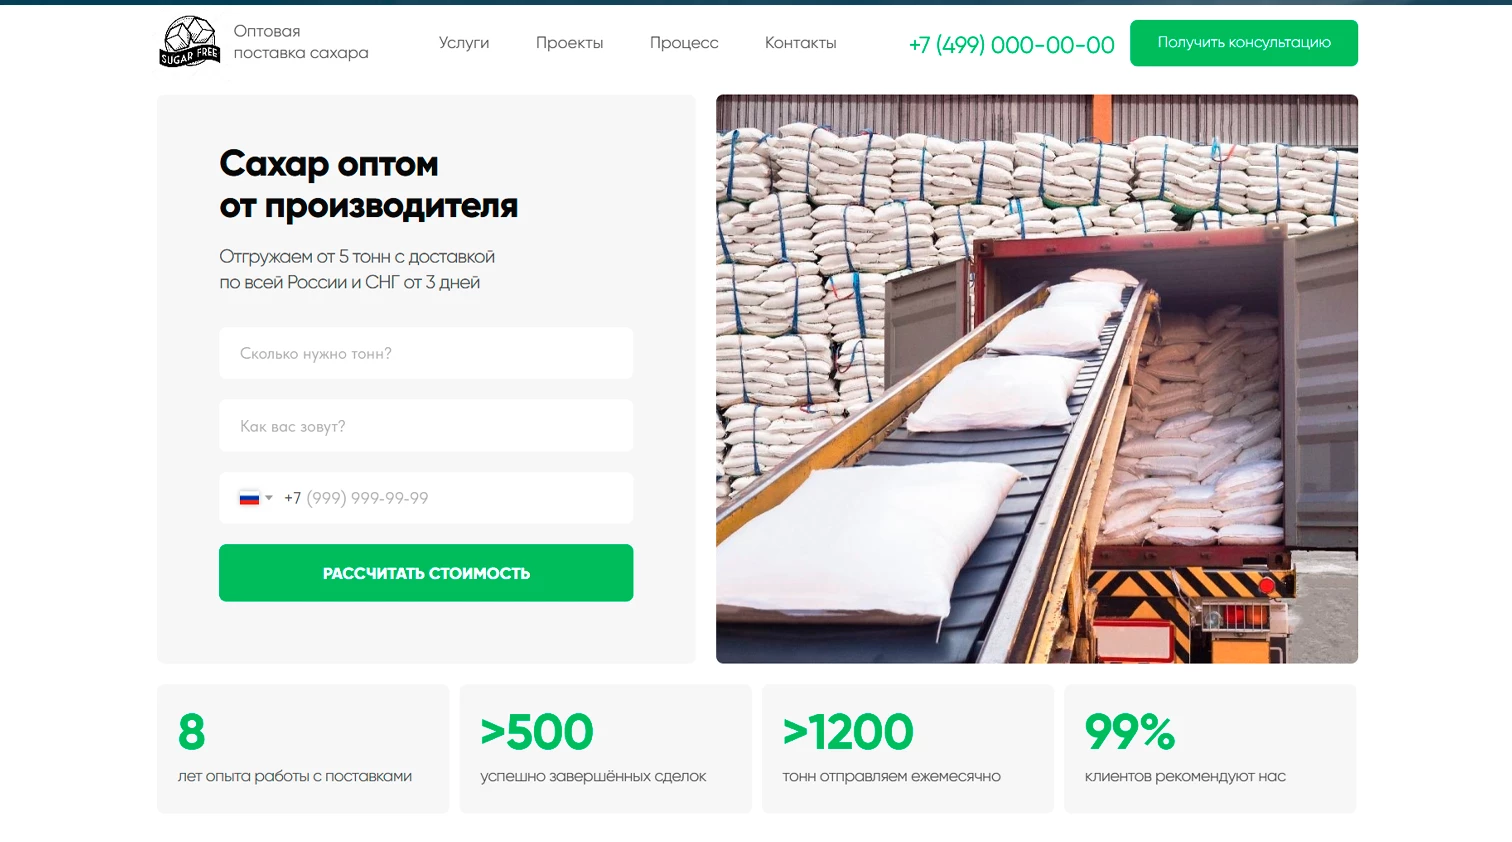The width and height of the screenshot is (1512, 842).
Task: Select the >500 успешно завершённых сделок card
Action: click(x=605, y=749)
